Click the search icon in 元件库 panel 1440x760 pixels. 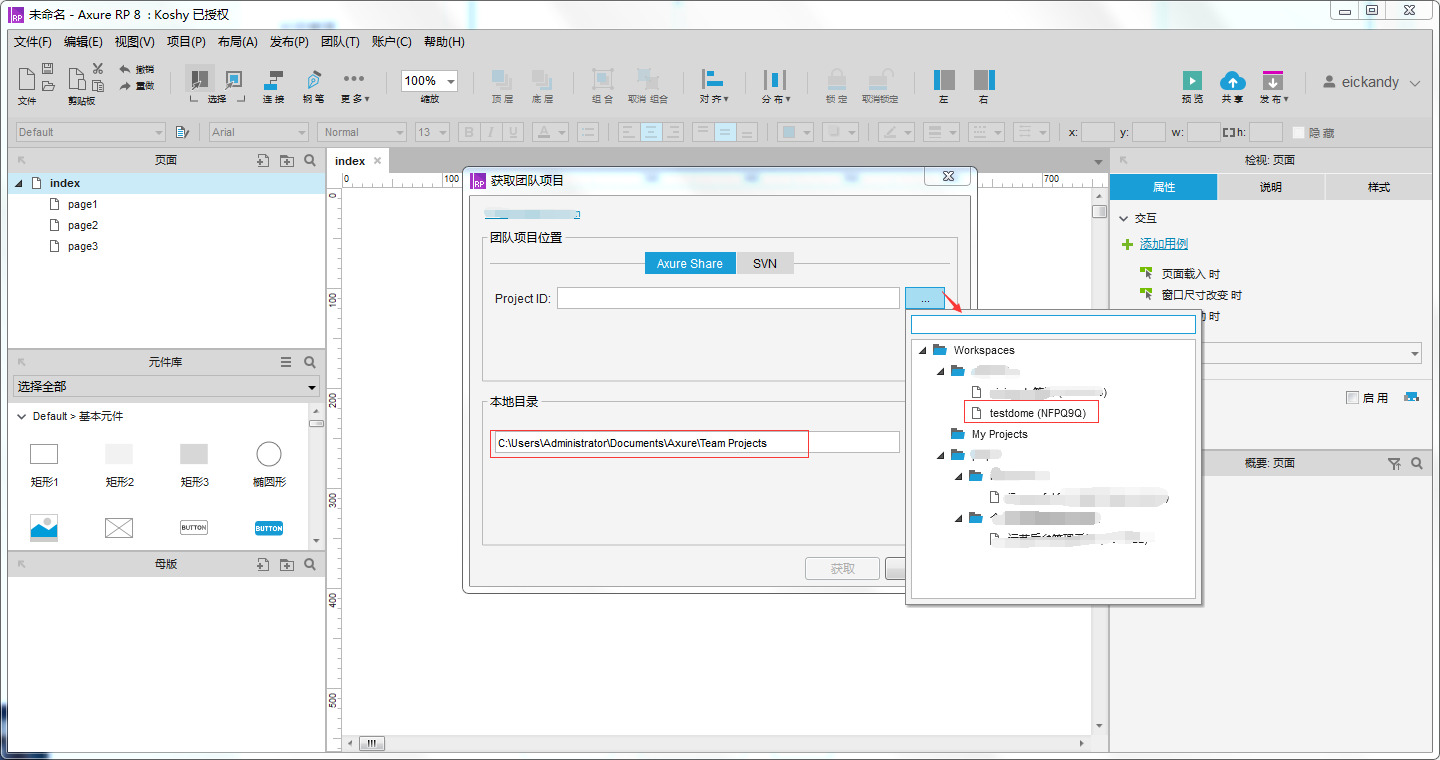click(310, 362)
